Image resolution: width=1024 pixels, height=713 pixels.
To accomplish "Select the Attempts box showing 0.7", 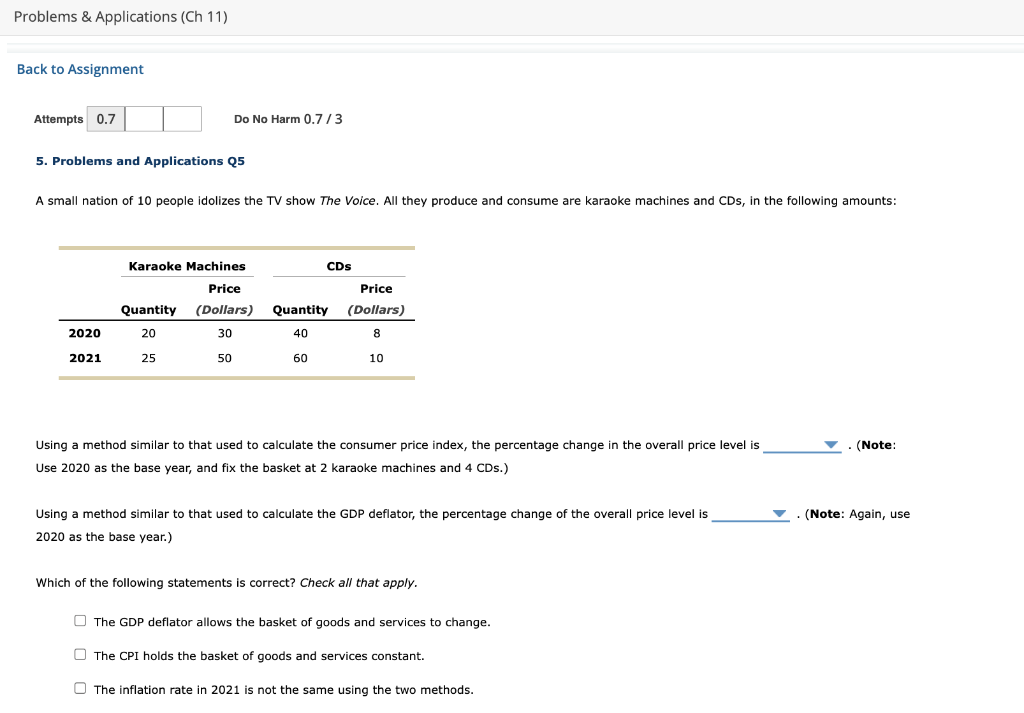I will tap(105, 118).
